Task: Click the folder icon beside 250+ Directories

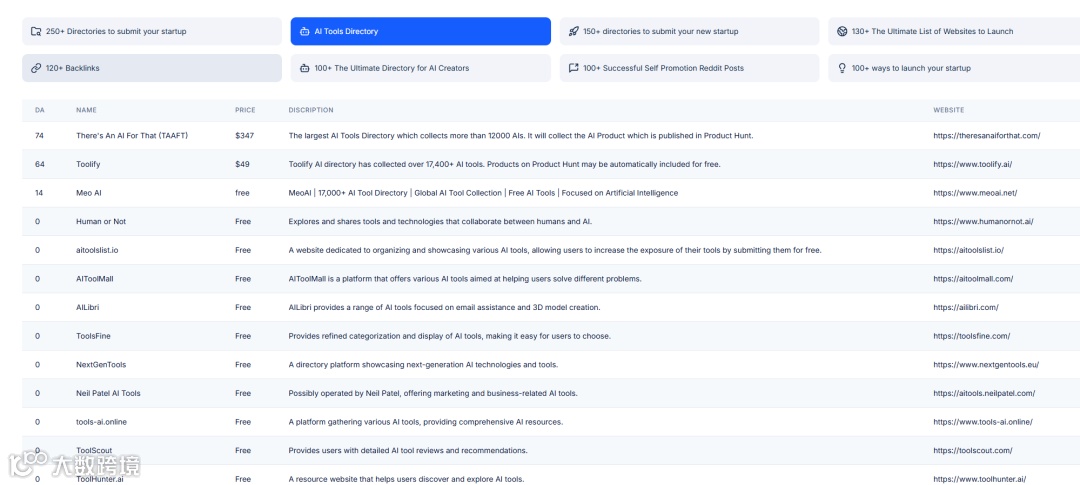Action: 36,31
